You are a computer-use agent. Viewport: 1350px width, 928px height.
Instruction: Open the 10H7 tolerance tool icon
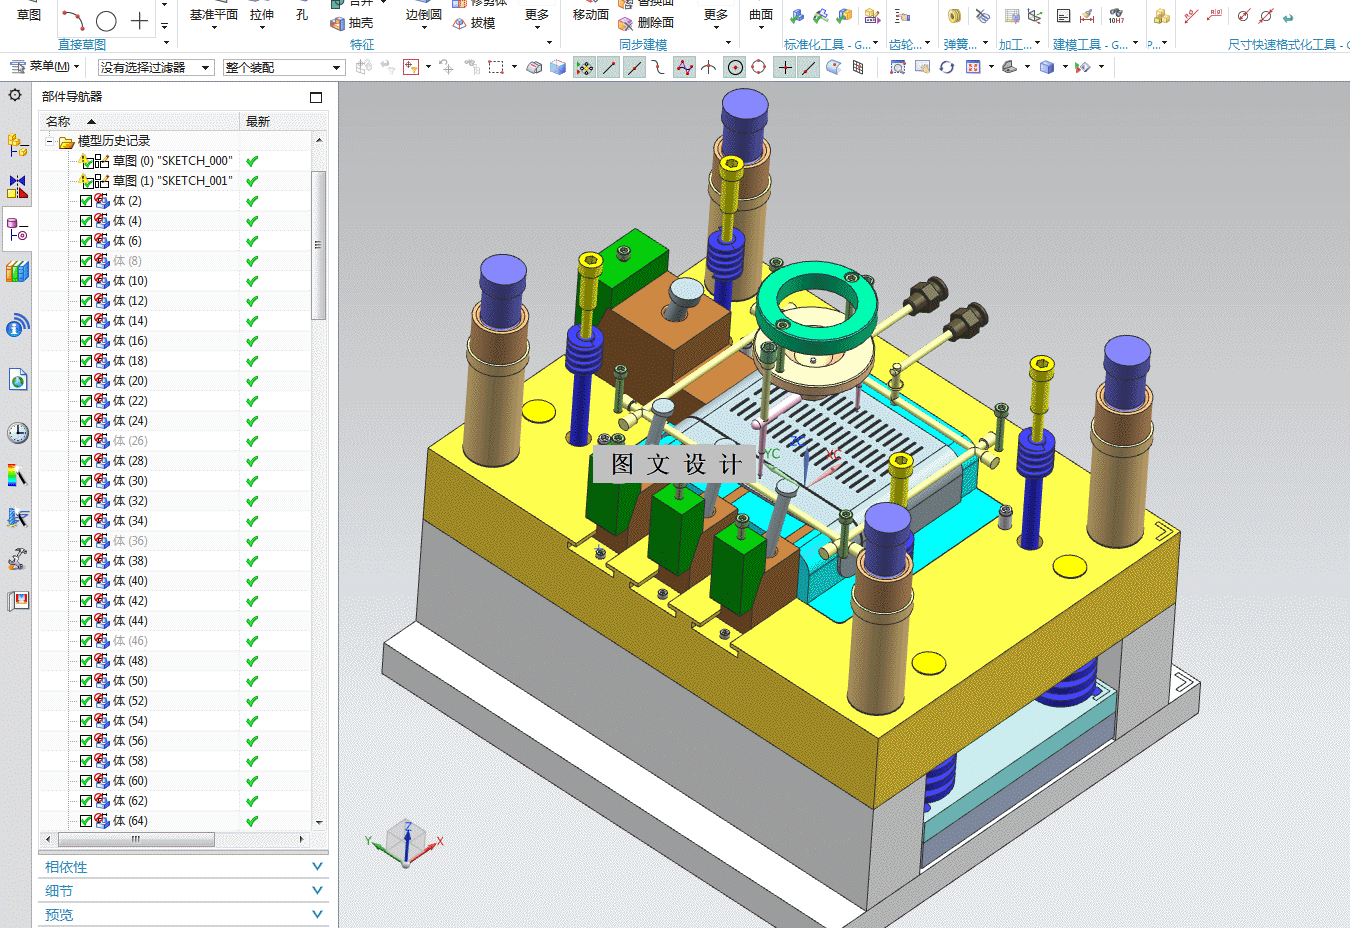(x=1116, y=16)
